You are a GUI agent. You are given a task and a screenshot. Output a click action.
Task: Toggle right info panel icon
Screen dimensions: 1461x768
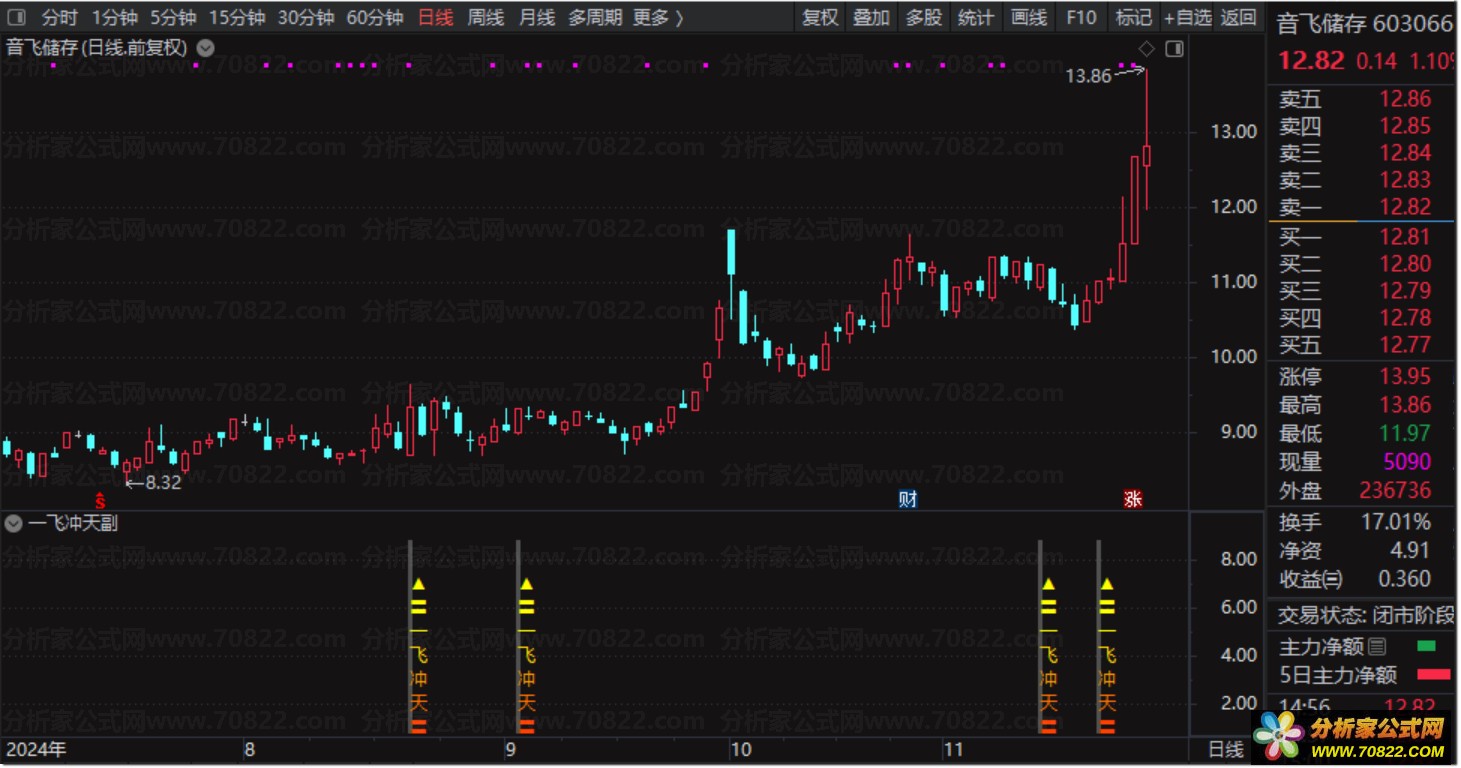[x=1174, y=48]
